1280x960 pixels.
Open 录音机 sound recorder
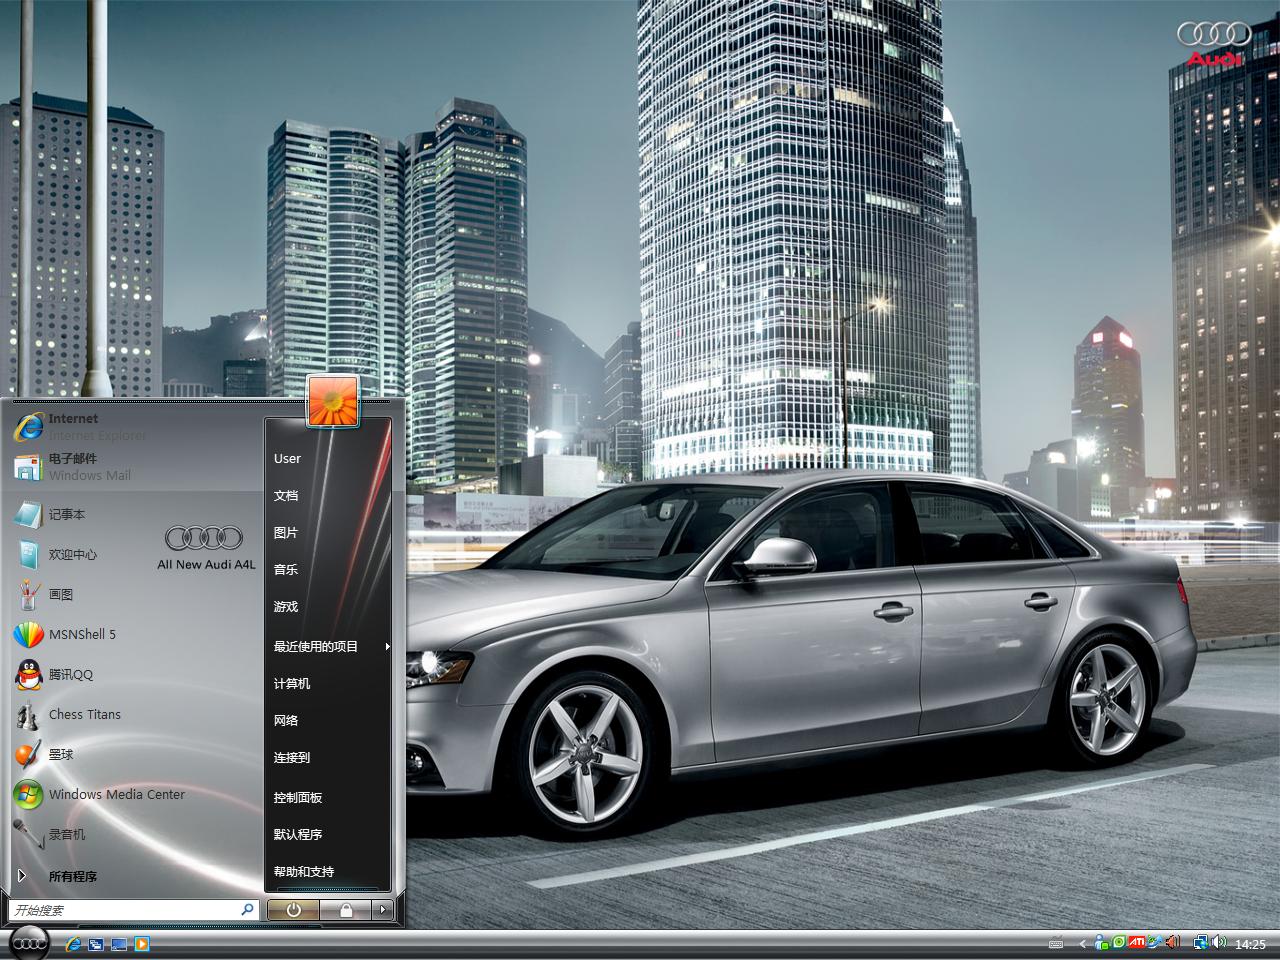coord(133,834)
